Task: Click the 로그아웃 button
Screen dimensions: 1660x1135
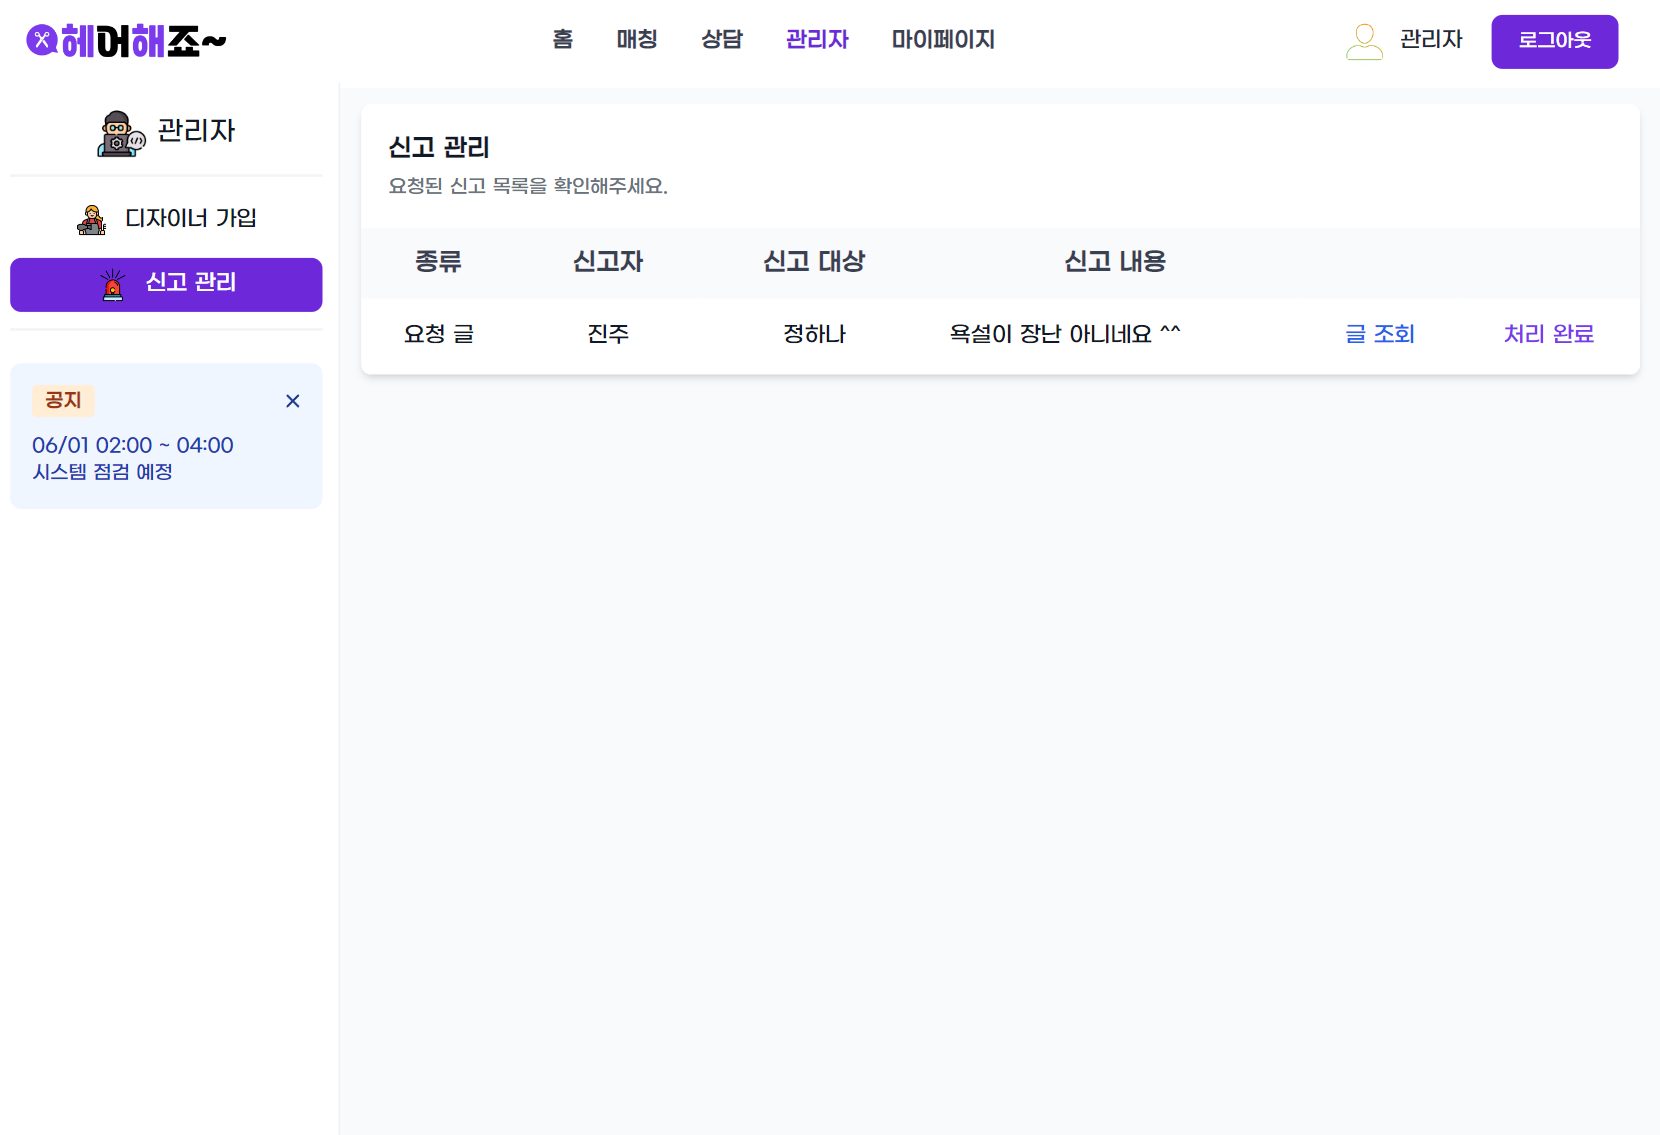Action: coord(1553,41)
